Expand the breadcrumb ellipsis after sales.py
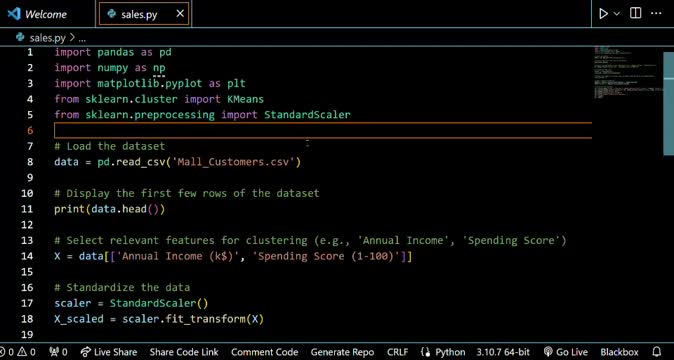 pos(82,38)
